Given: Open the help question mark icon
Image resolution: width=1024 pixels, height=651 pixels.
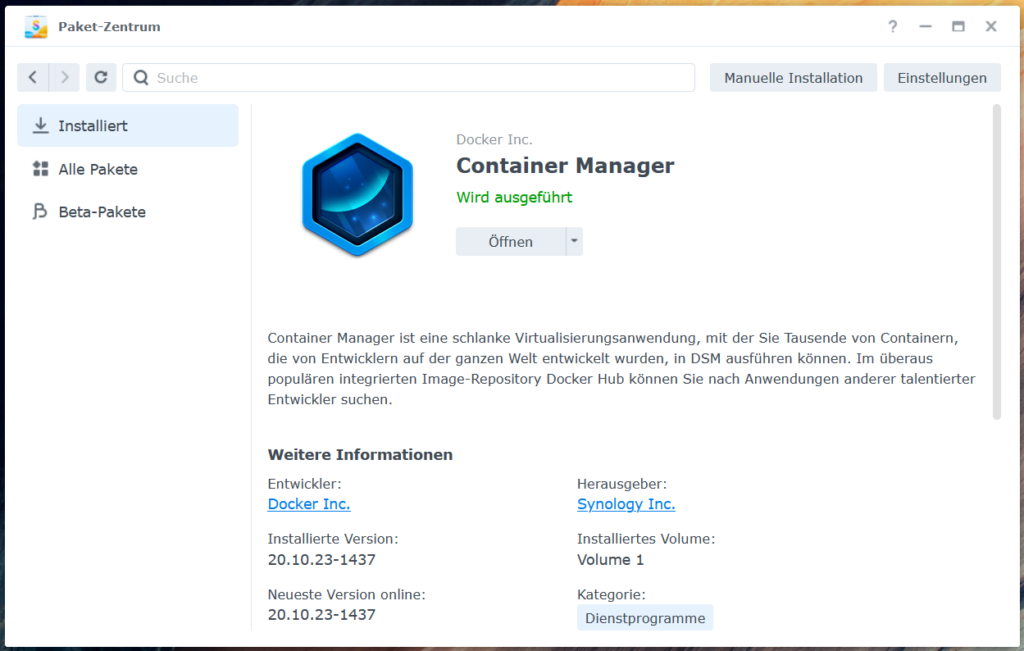Looking at the screenshot, I should (x=892, y=26).
